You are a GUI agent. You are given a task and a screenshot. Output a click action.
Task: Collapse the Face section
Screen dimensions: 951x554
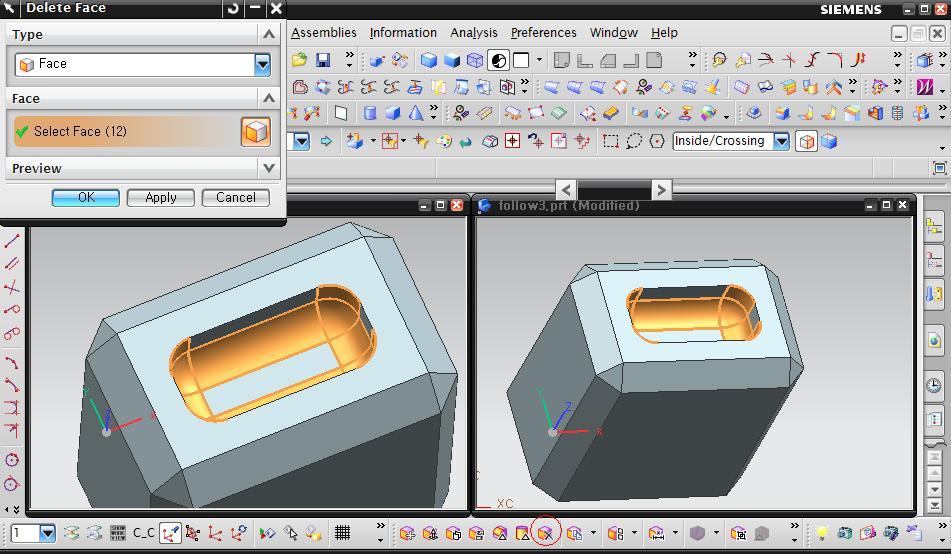coord(268,98)
